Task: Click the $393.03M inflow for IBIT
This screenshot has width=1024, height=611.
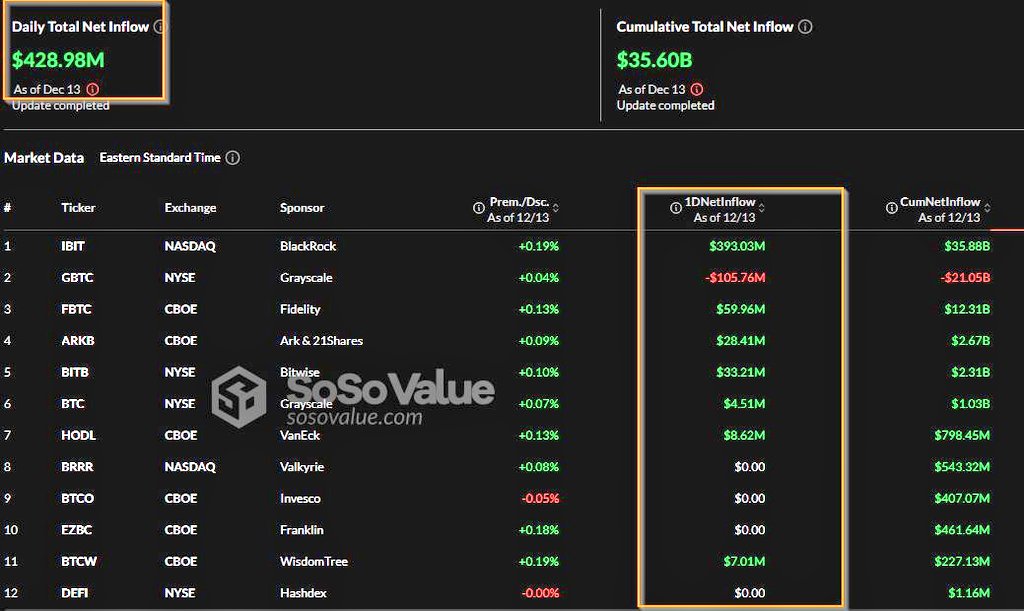Action: [x=737, y=246]
